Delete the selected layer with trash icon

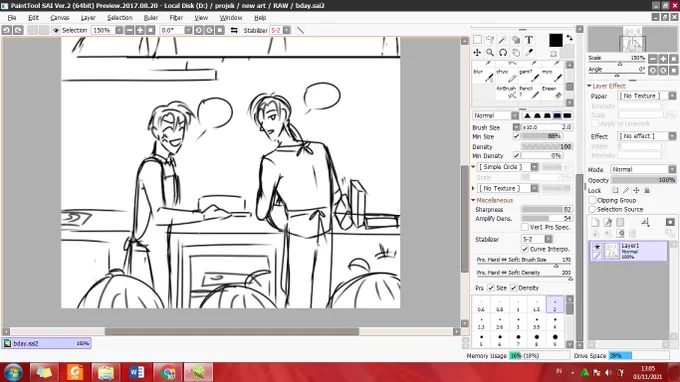point(633,234)
